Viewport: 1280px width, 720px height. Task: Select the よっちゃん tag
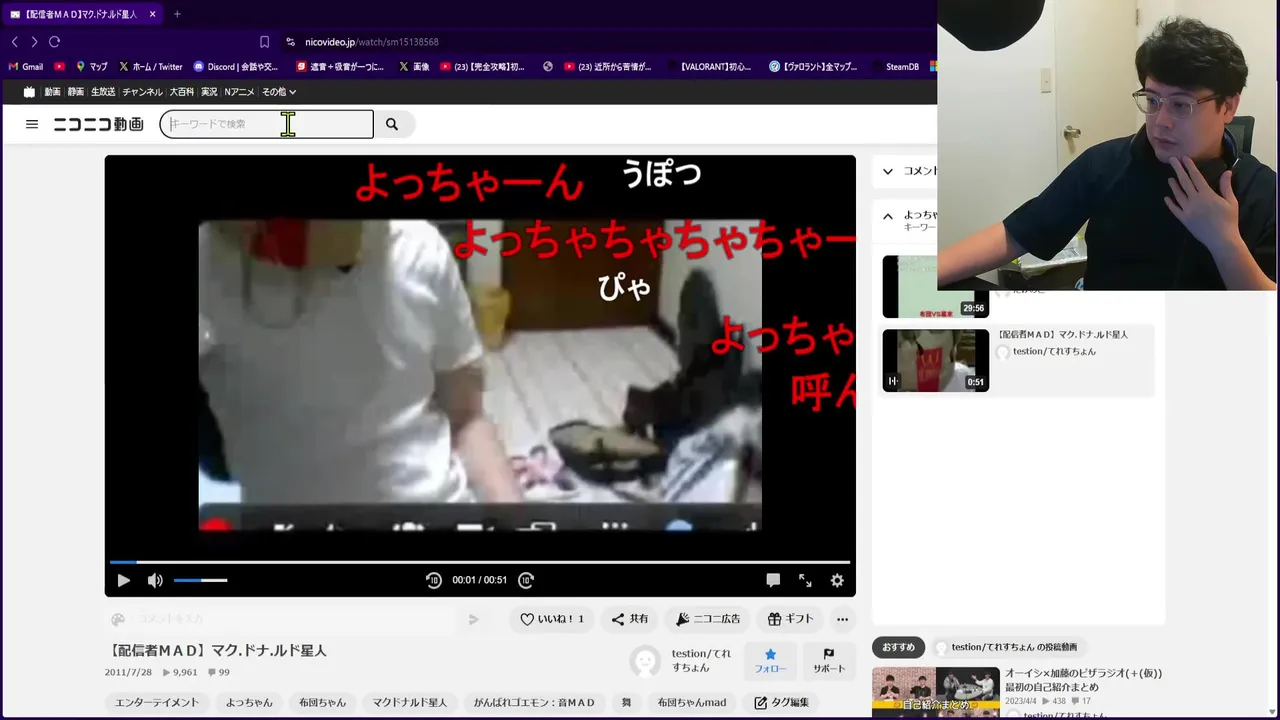pos(249,702)
